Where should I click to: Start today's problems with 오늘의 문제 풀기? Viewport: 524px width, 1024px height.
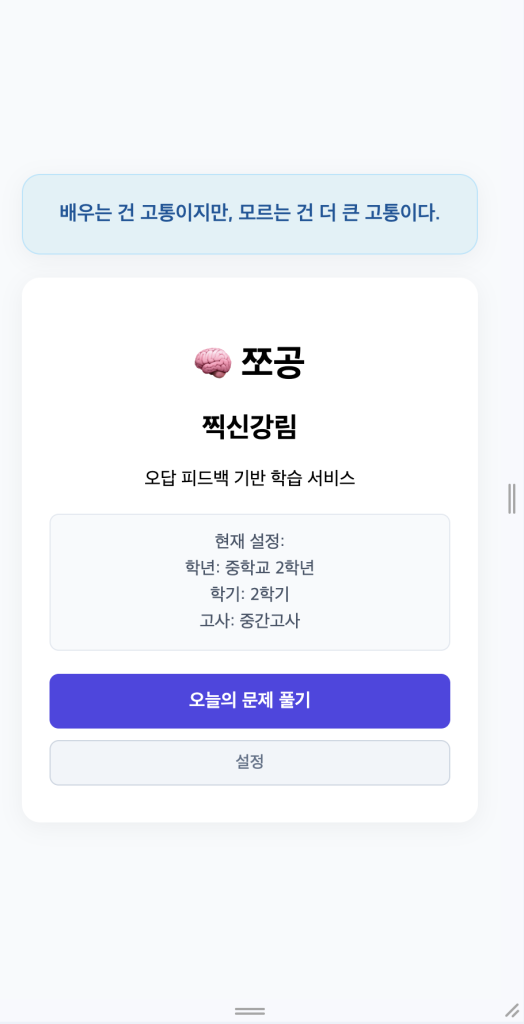[250, 701]
